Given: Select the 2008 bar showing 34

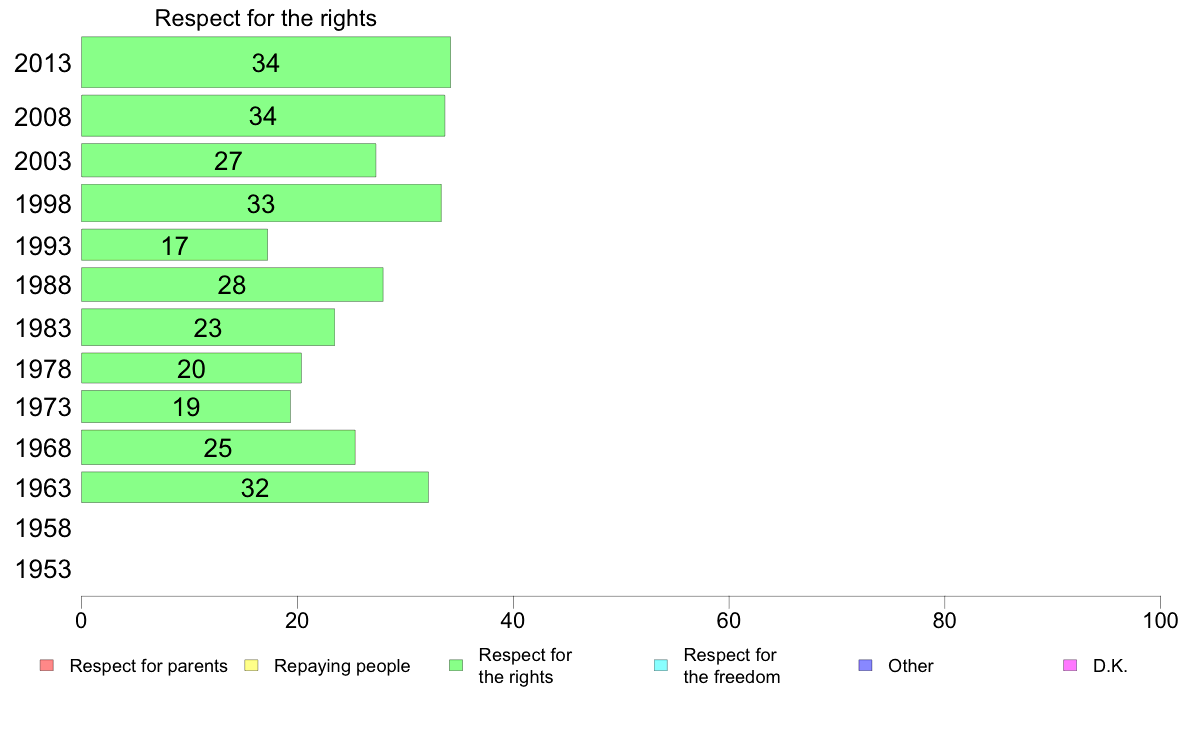Looking at the screenshot, I should coord(263,116).
